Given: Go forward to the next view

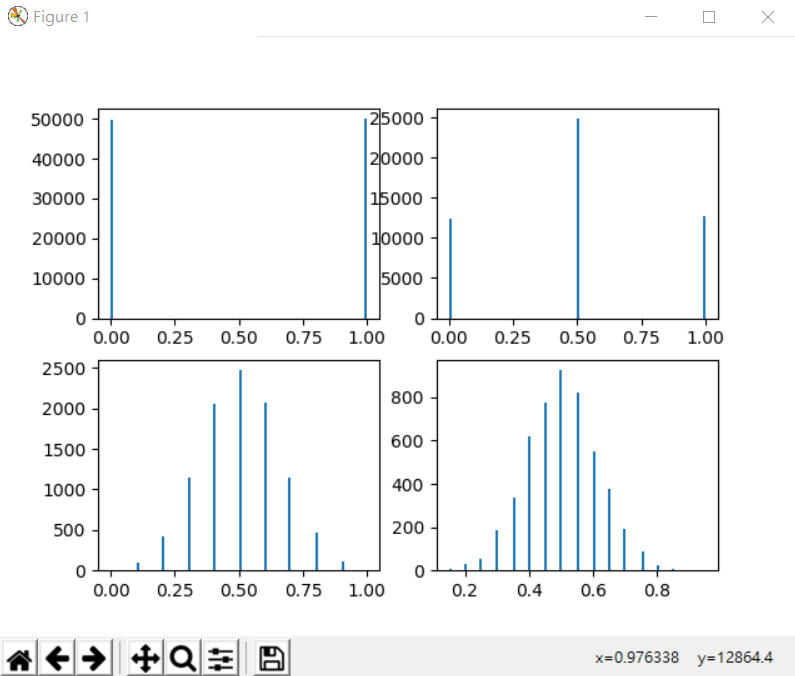Looking at the screenshot, I should 93,657.
